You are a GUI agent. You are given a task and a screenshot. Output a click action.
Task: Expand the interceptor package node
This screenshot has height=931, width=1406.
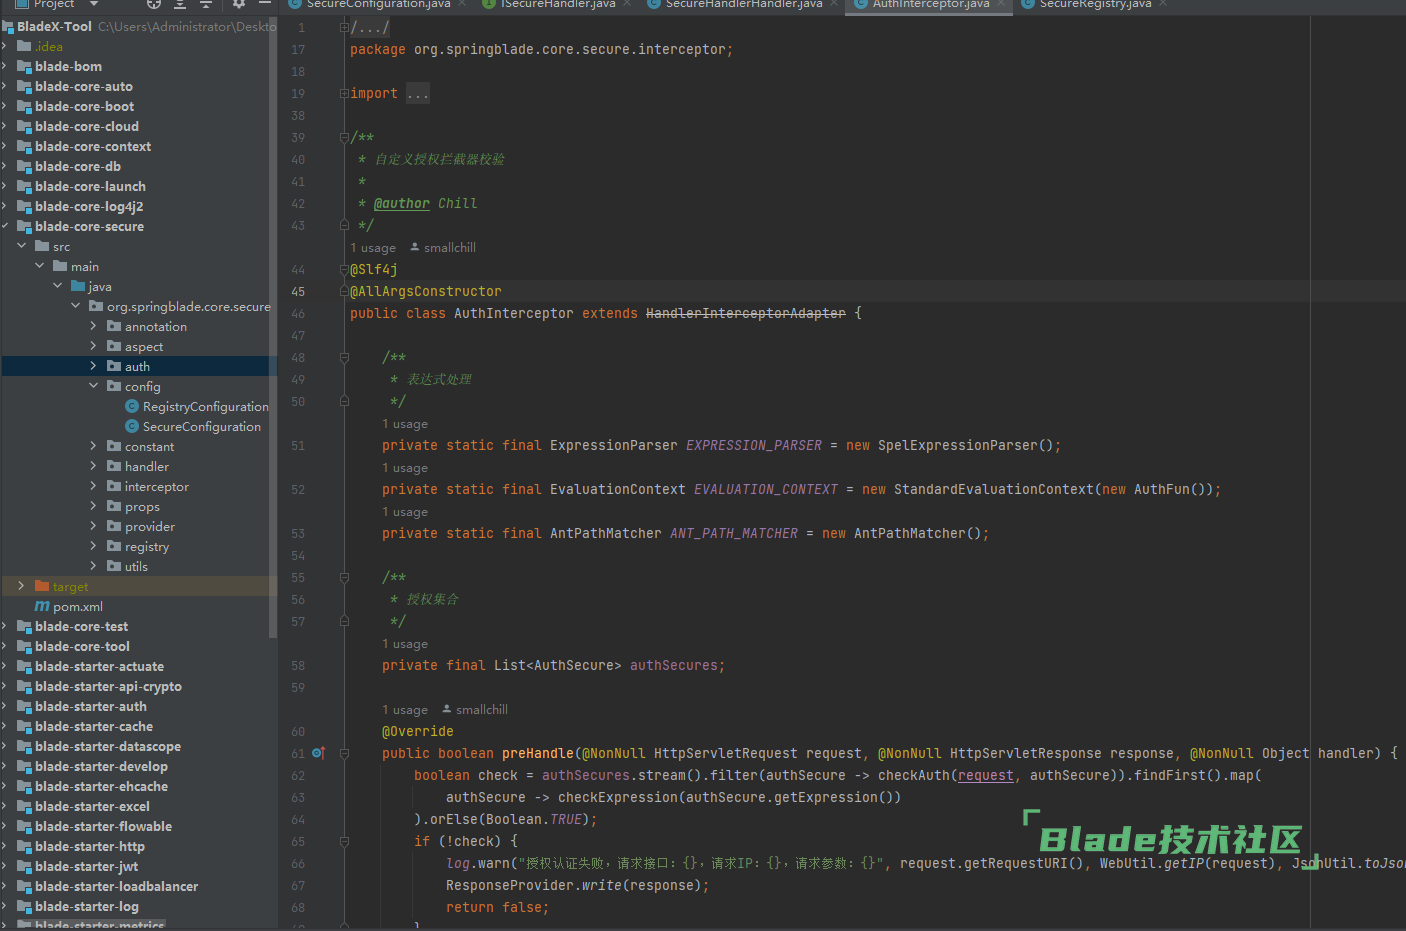94,486
